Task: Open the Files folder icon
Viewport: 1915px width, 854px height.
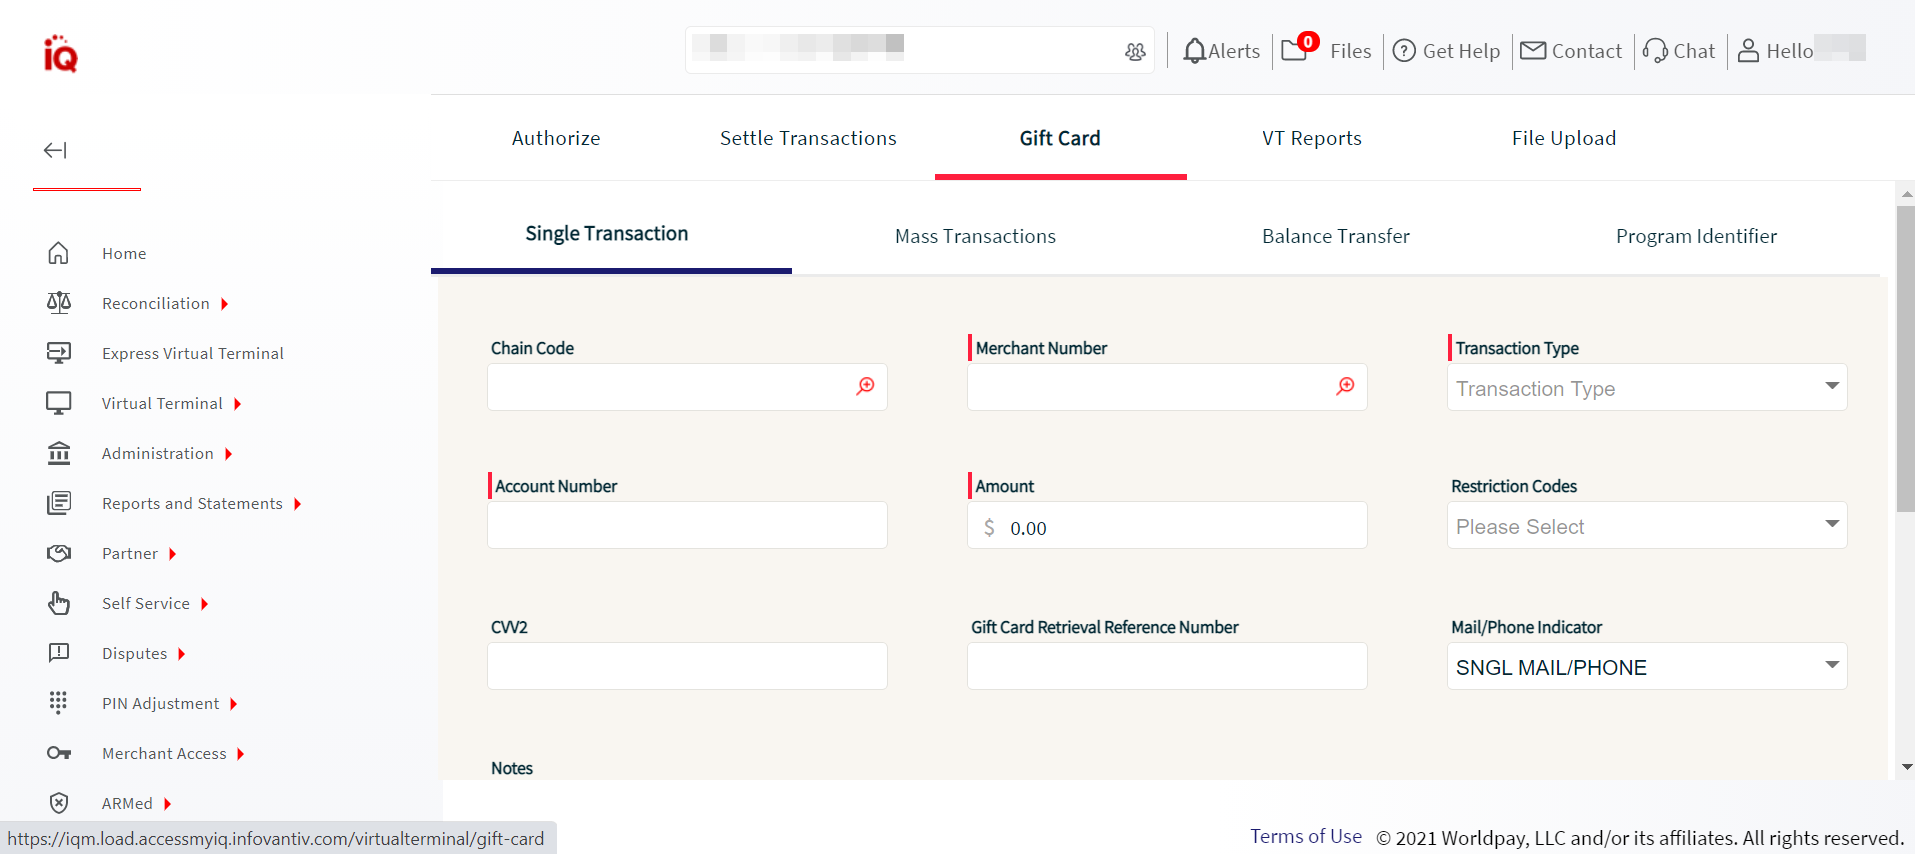Action: click(1295, 50)
